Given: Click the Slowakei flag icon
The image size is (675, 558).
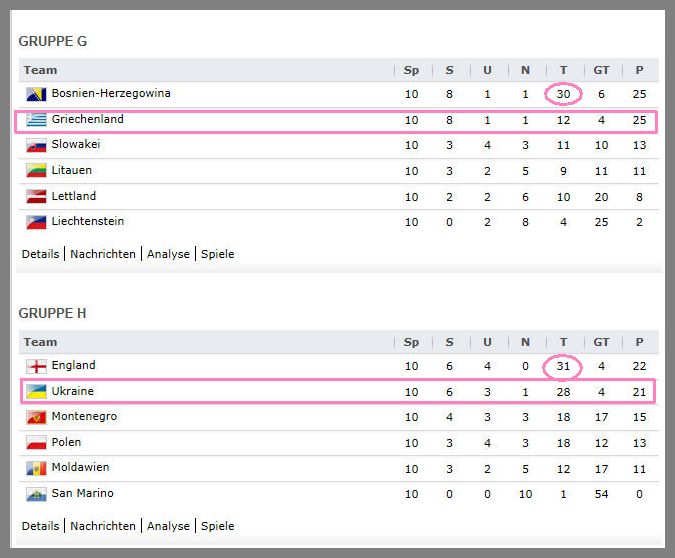Looking at the screenshot, I should (36, 145).
